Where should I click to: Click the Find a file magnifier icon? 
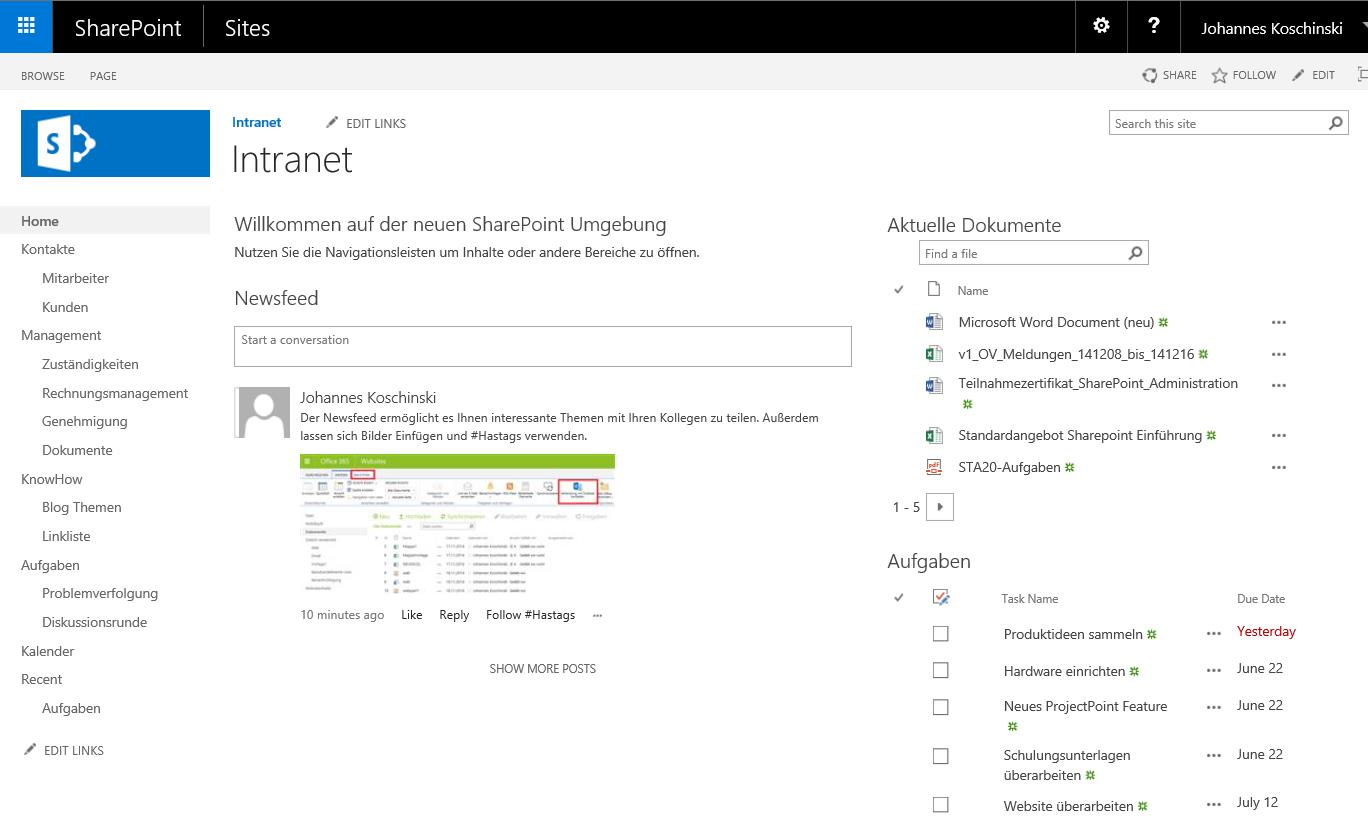click(1135, 253)
